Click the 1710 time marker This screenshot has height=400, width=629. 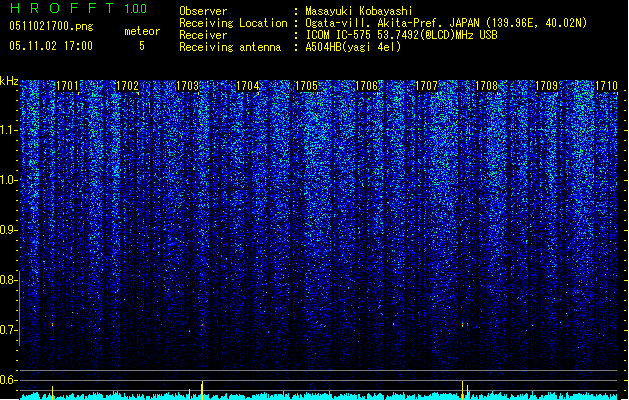coord(607,86)
